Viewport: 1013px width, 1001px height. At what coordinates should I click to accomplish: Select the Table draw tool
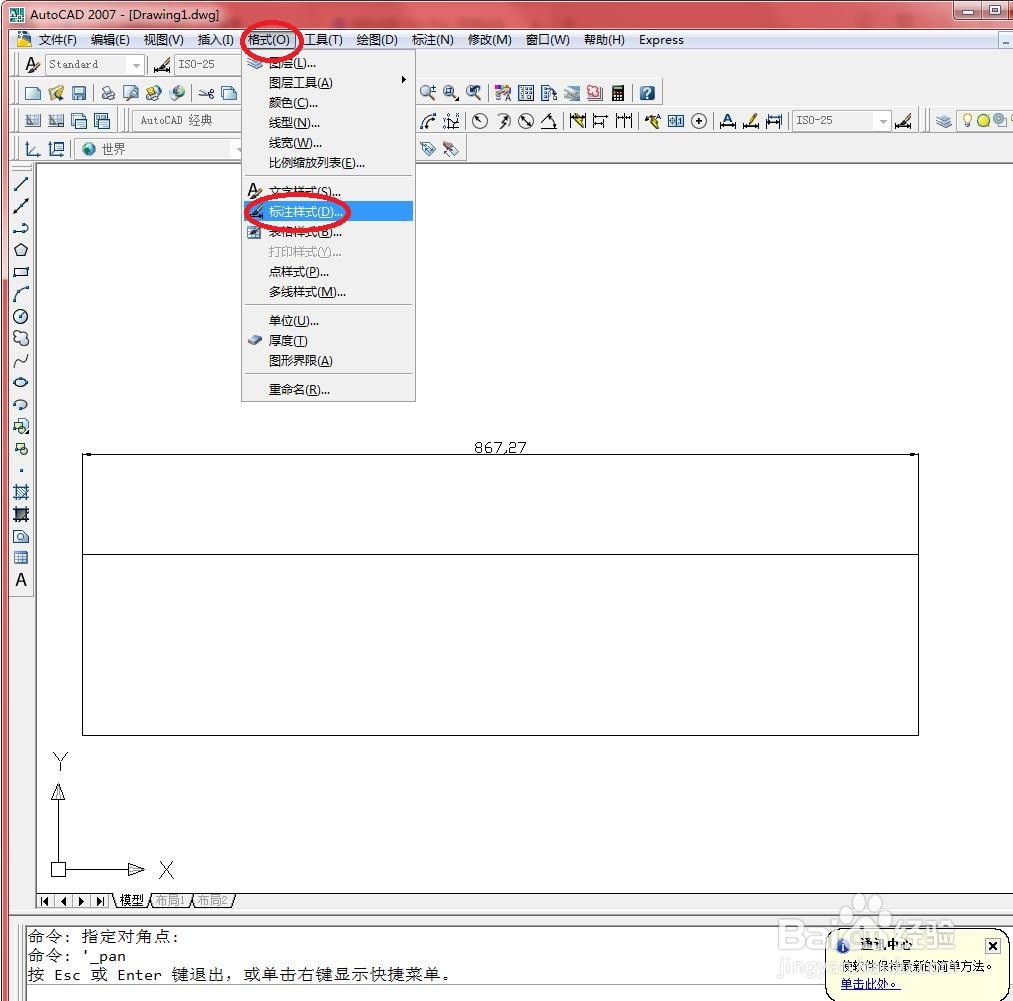point(21,558)
